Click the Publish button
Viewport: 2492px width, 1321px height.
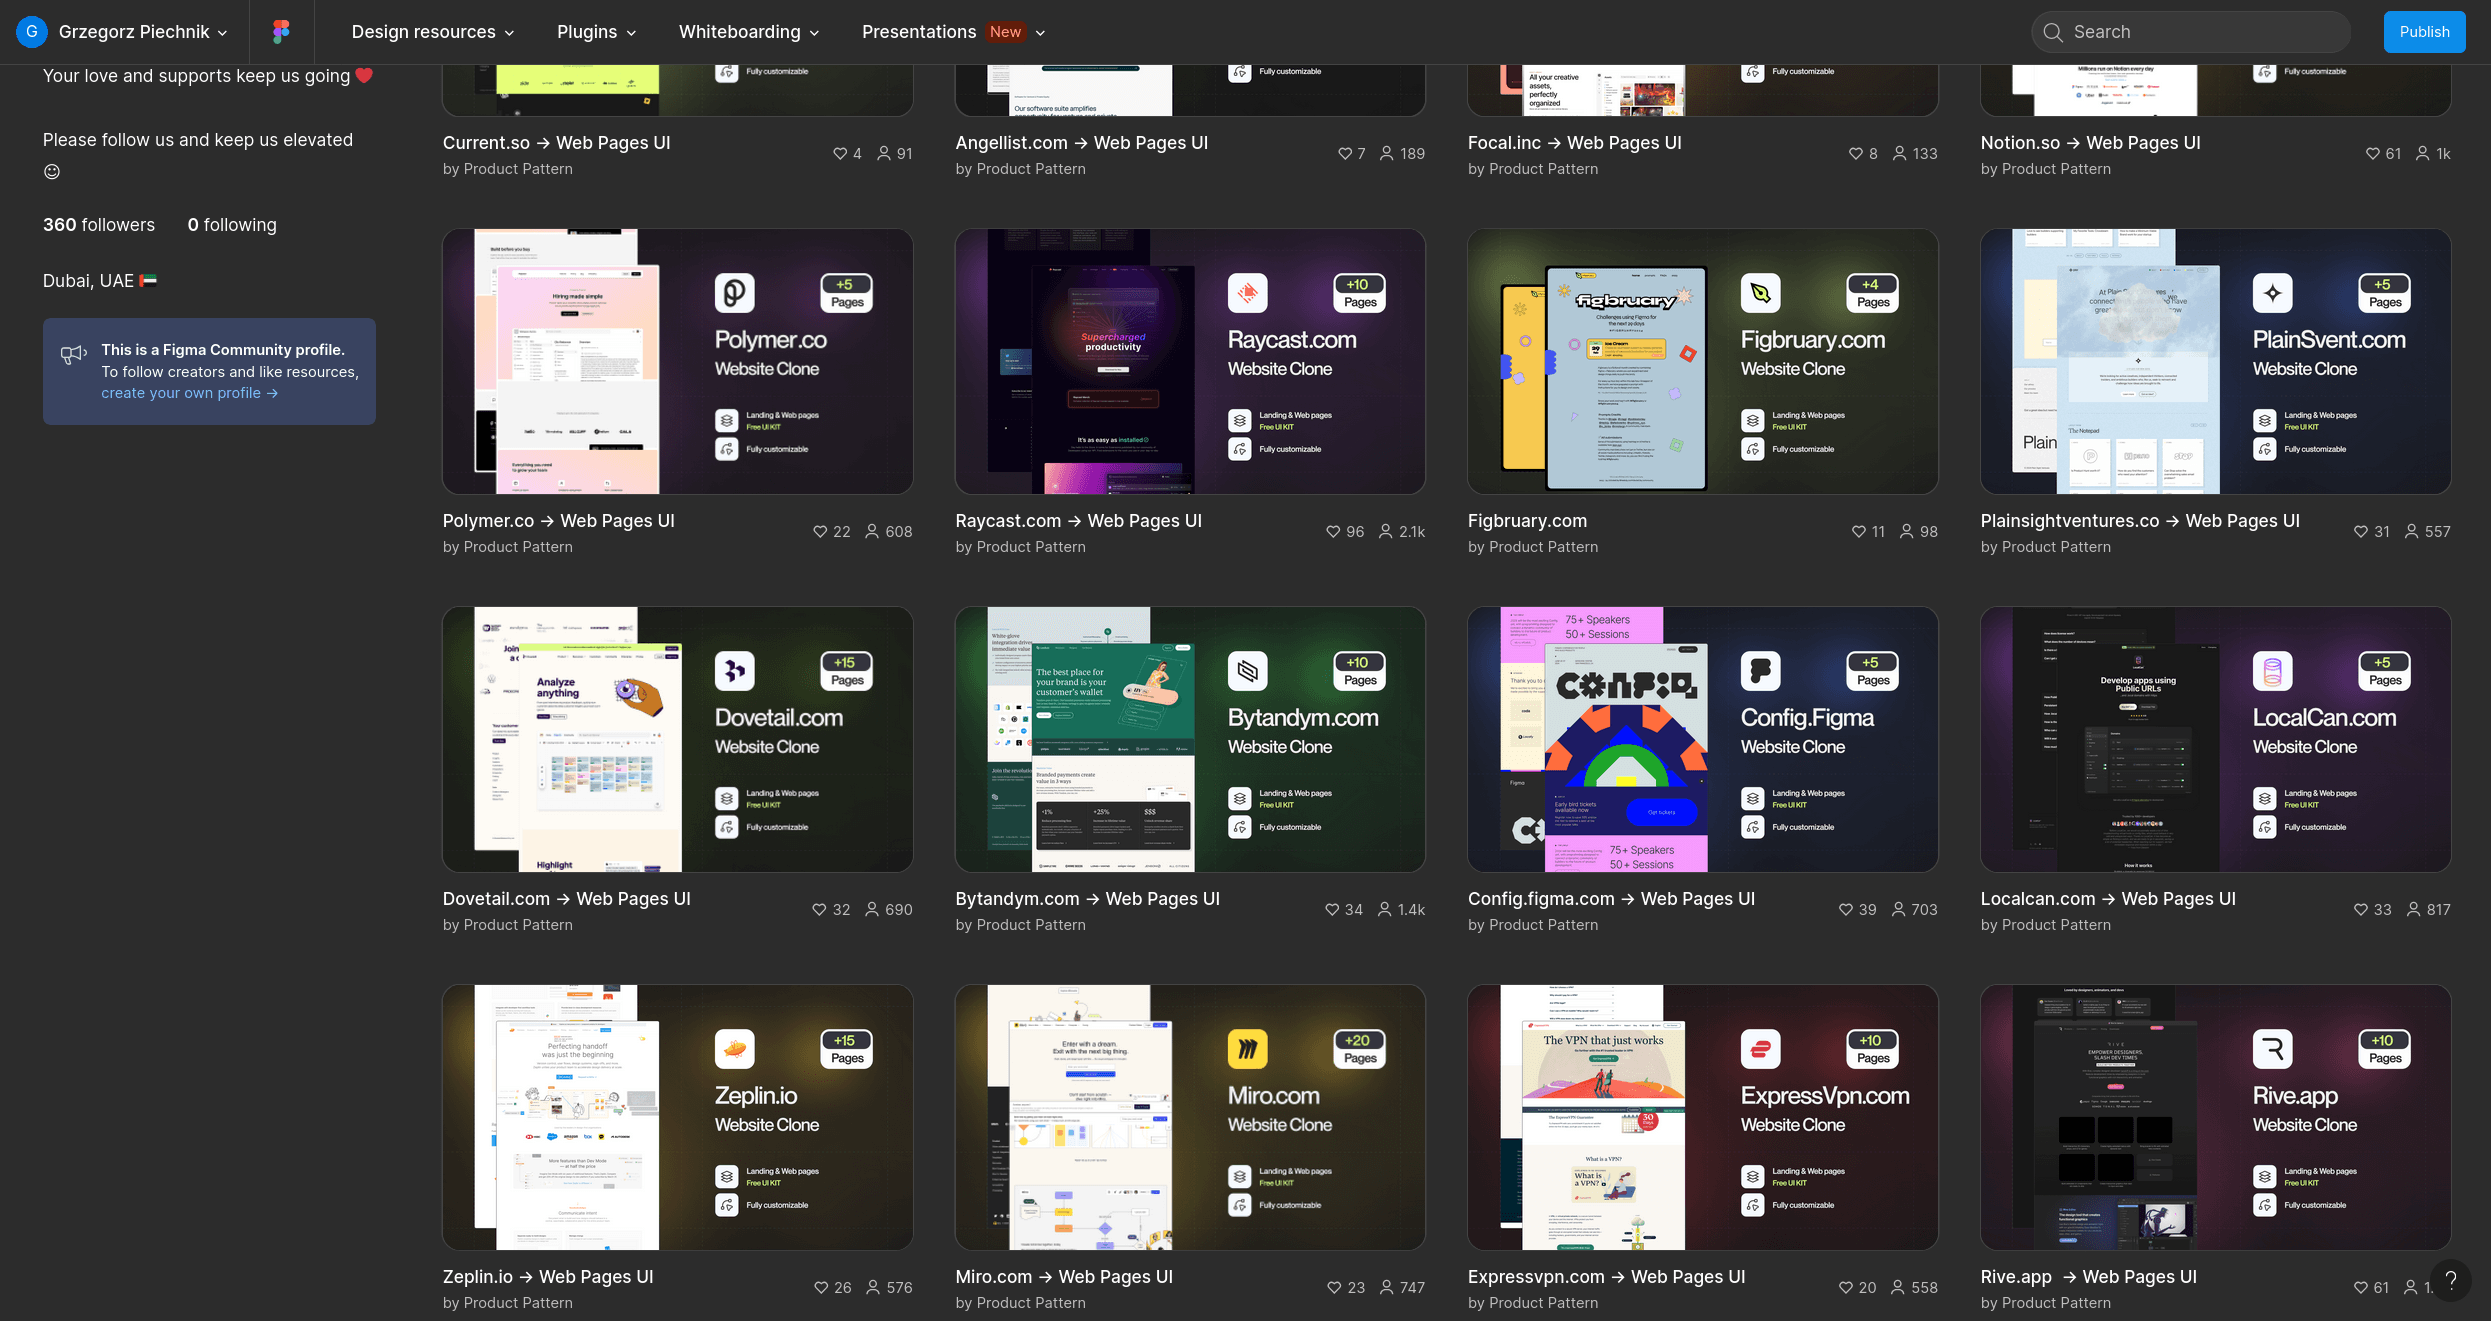(2424, 32)
